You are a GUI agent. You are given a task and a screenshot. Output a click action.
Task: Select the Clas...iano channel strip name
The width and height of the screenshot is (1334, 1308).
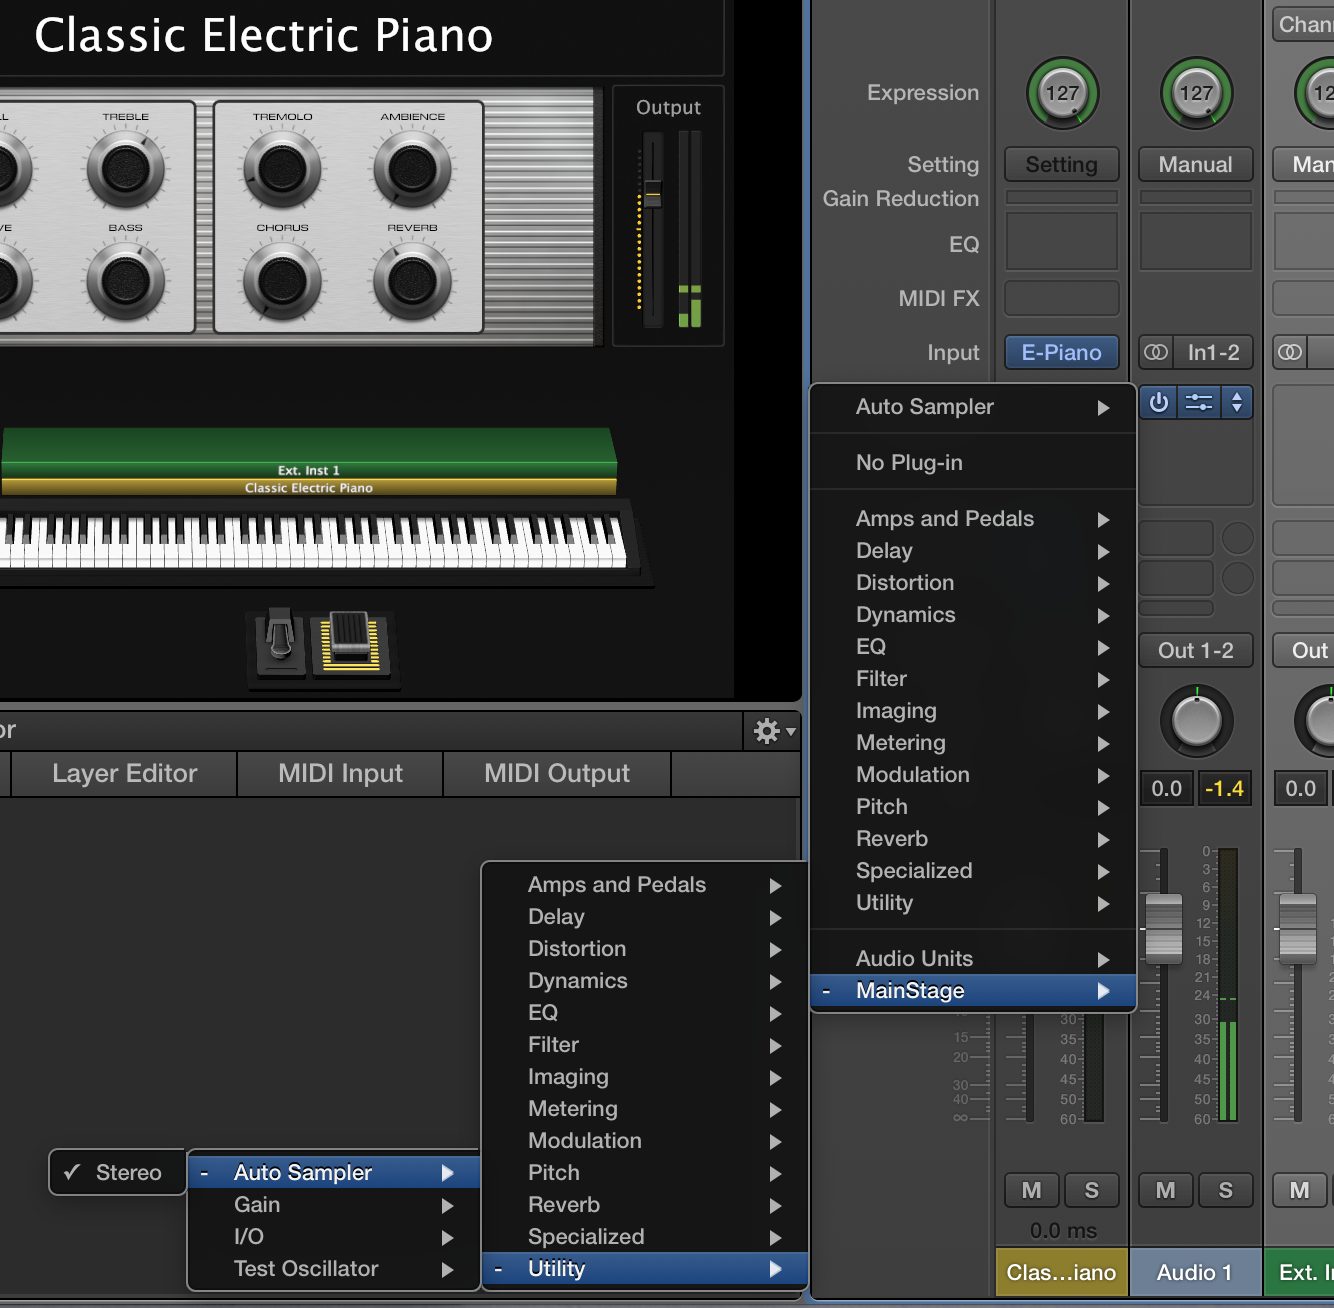click(1062, 1272)
